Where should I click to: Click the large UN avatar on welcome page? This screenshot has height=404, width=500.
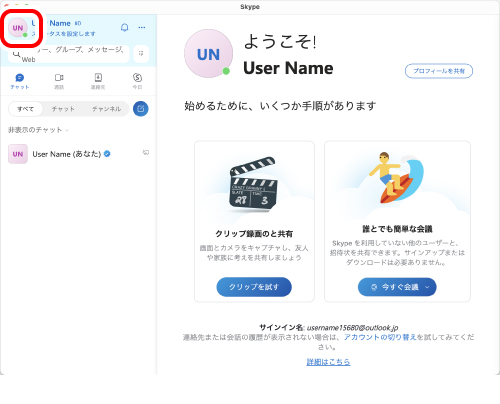point(208,53)
